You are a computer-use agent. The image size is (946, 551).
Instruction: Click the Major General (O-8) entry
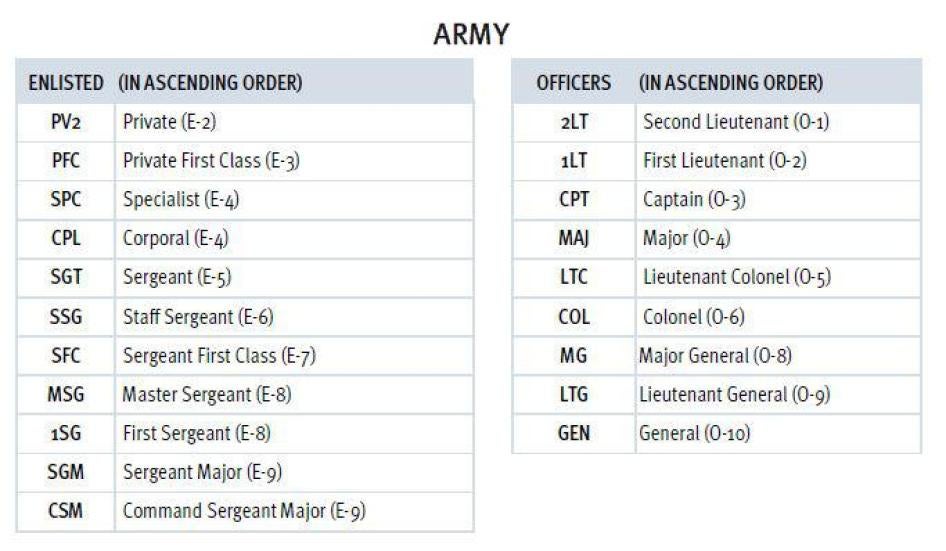click(x=715, y=355)
